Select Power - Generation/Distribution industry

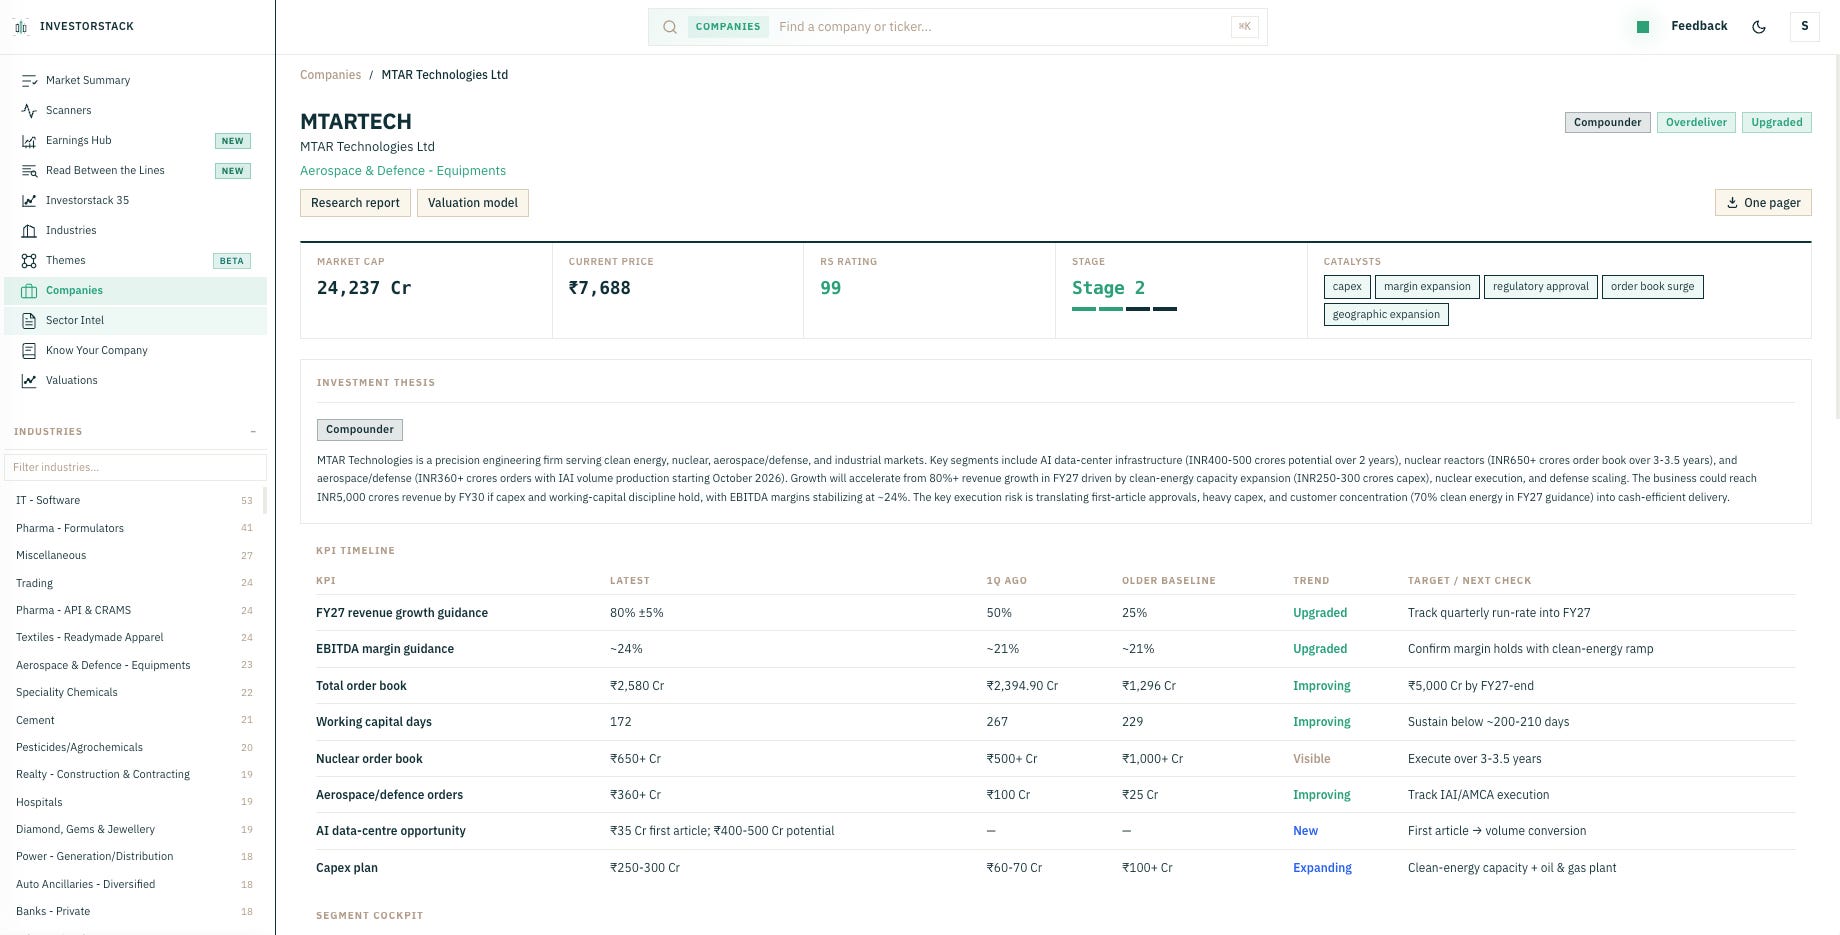coord(134,856)
